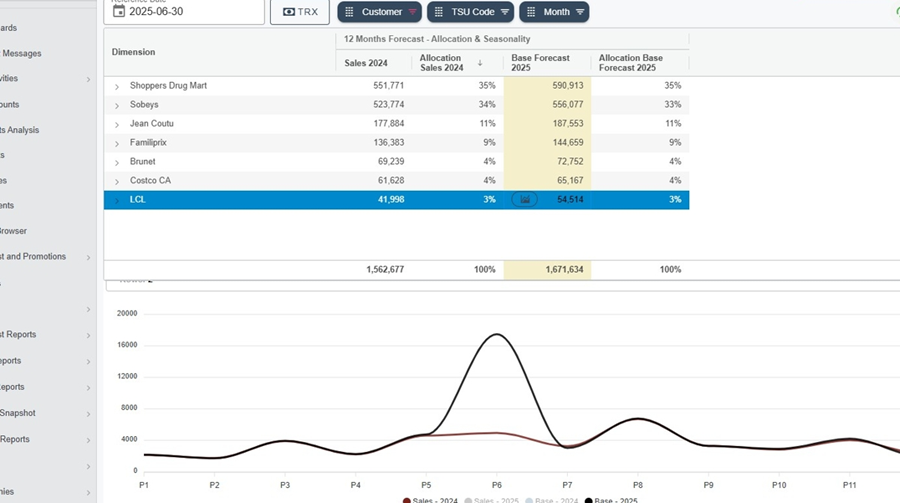Open the Customer dimension chip grid icon
The width and height of the screenshot is (900, 503).
coord(349,12)
